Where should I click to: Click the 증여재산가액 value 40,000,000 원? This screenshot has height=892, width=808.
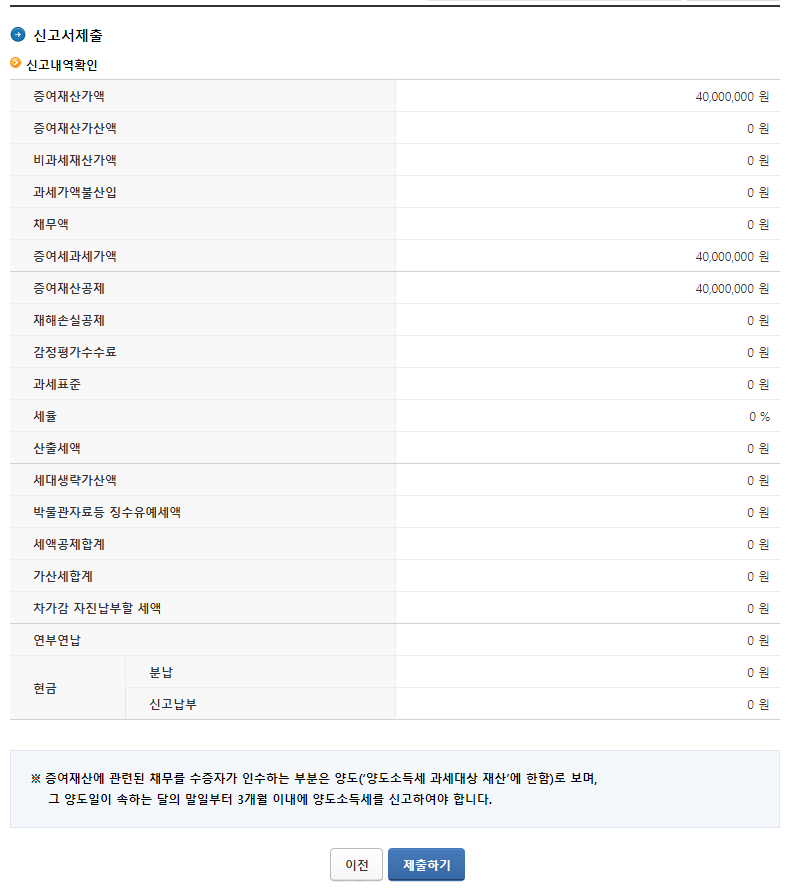coord(732,97)
